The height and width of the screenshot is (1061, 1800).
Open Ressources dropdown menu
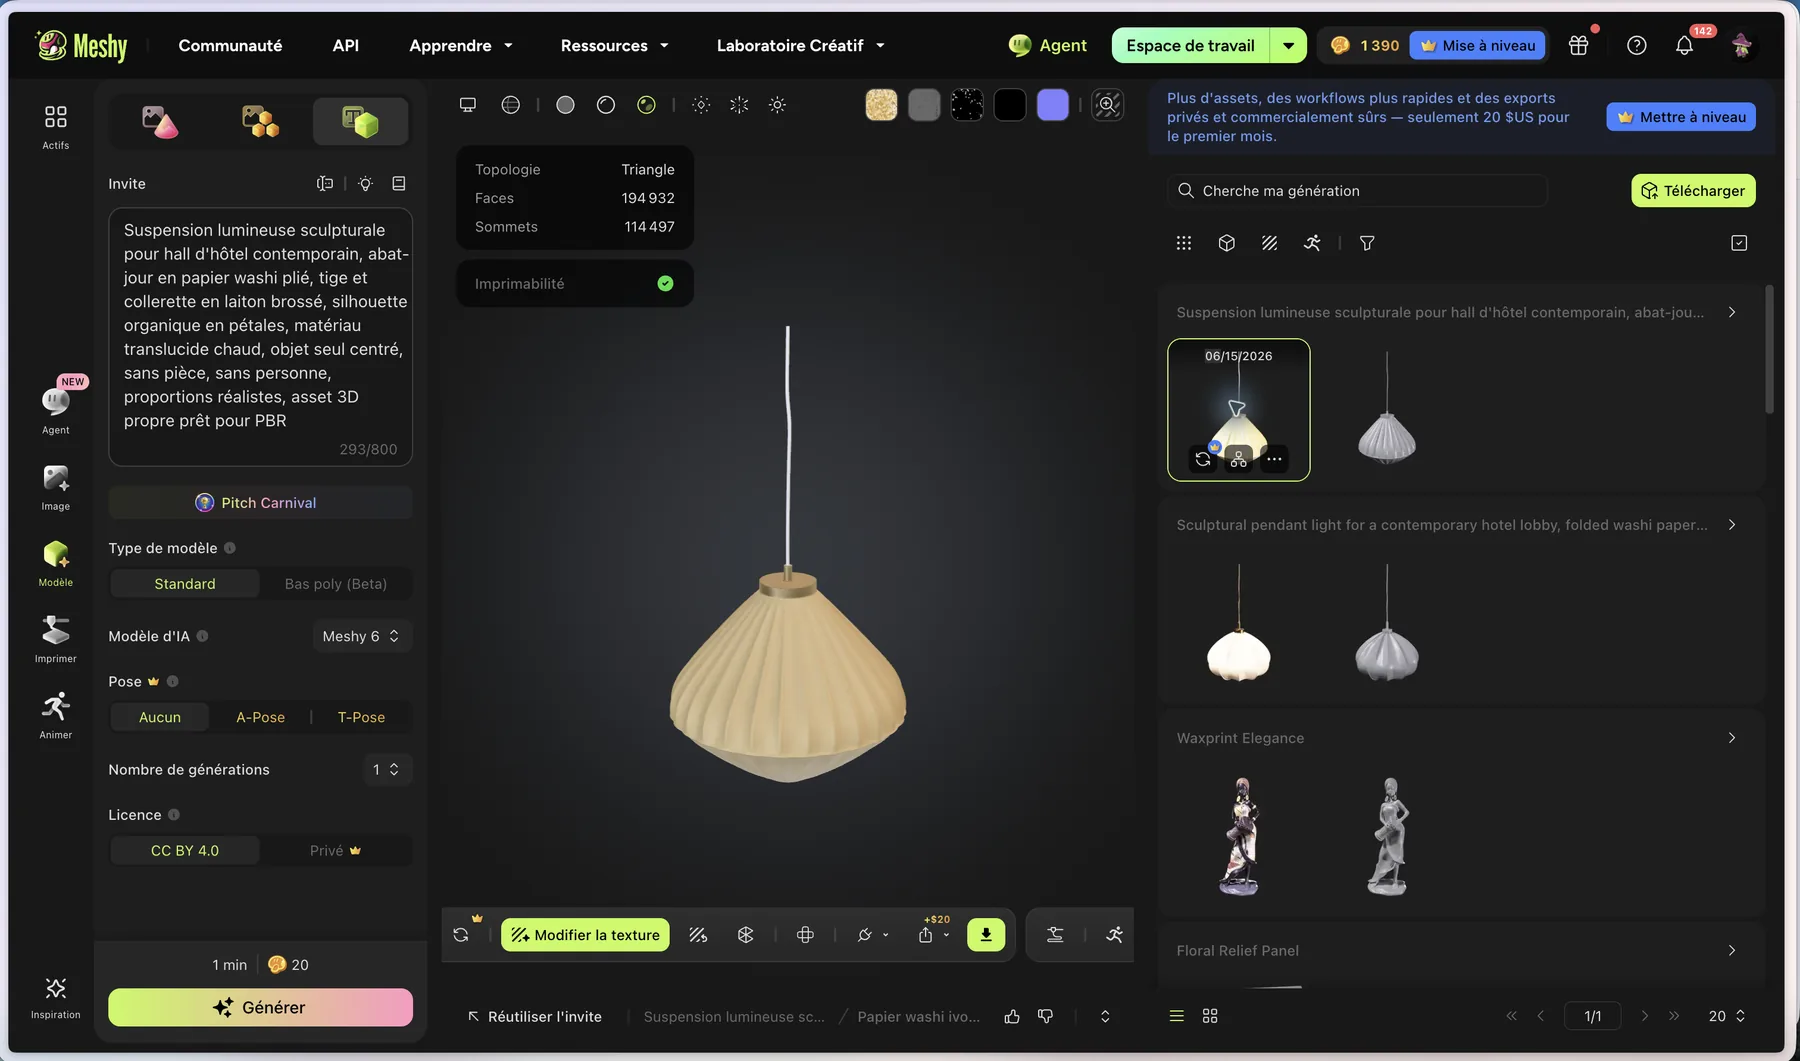point(614,45)
